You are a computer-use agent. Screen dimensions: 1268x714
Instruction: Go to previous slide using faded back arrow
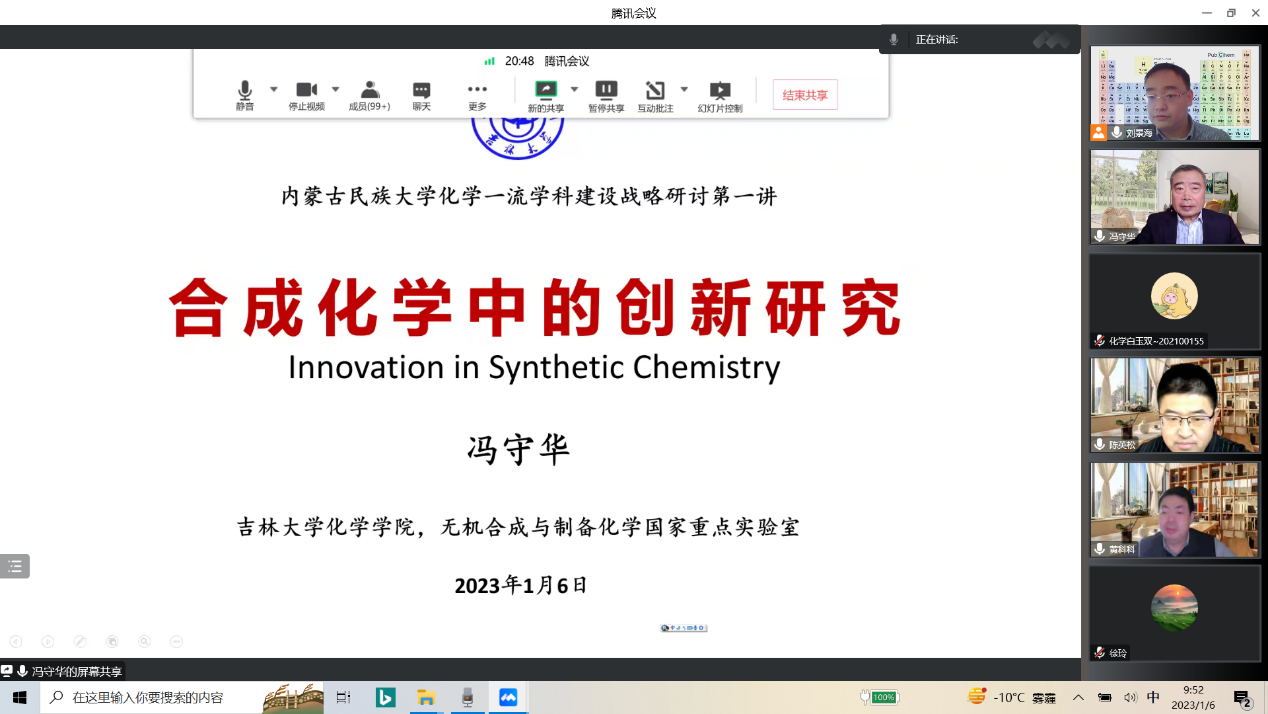pyautogui.click(x=16, y=641)
